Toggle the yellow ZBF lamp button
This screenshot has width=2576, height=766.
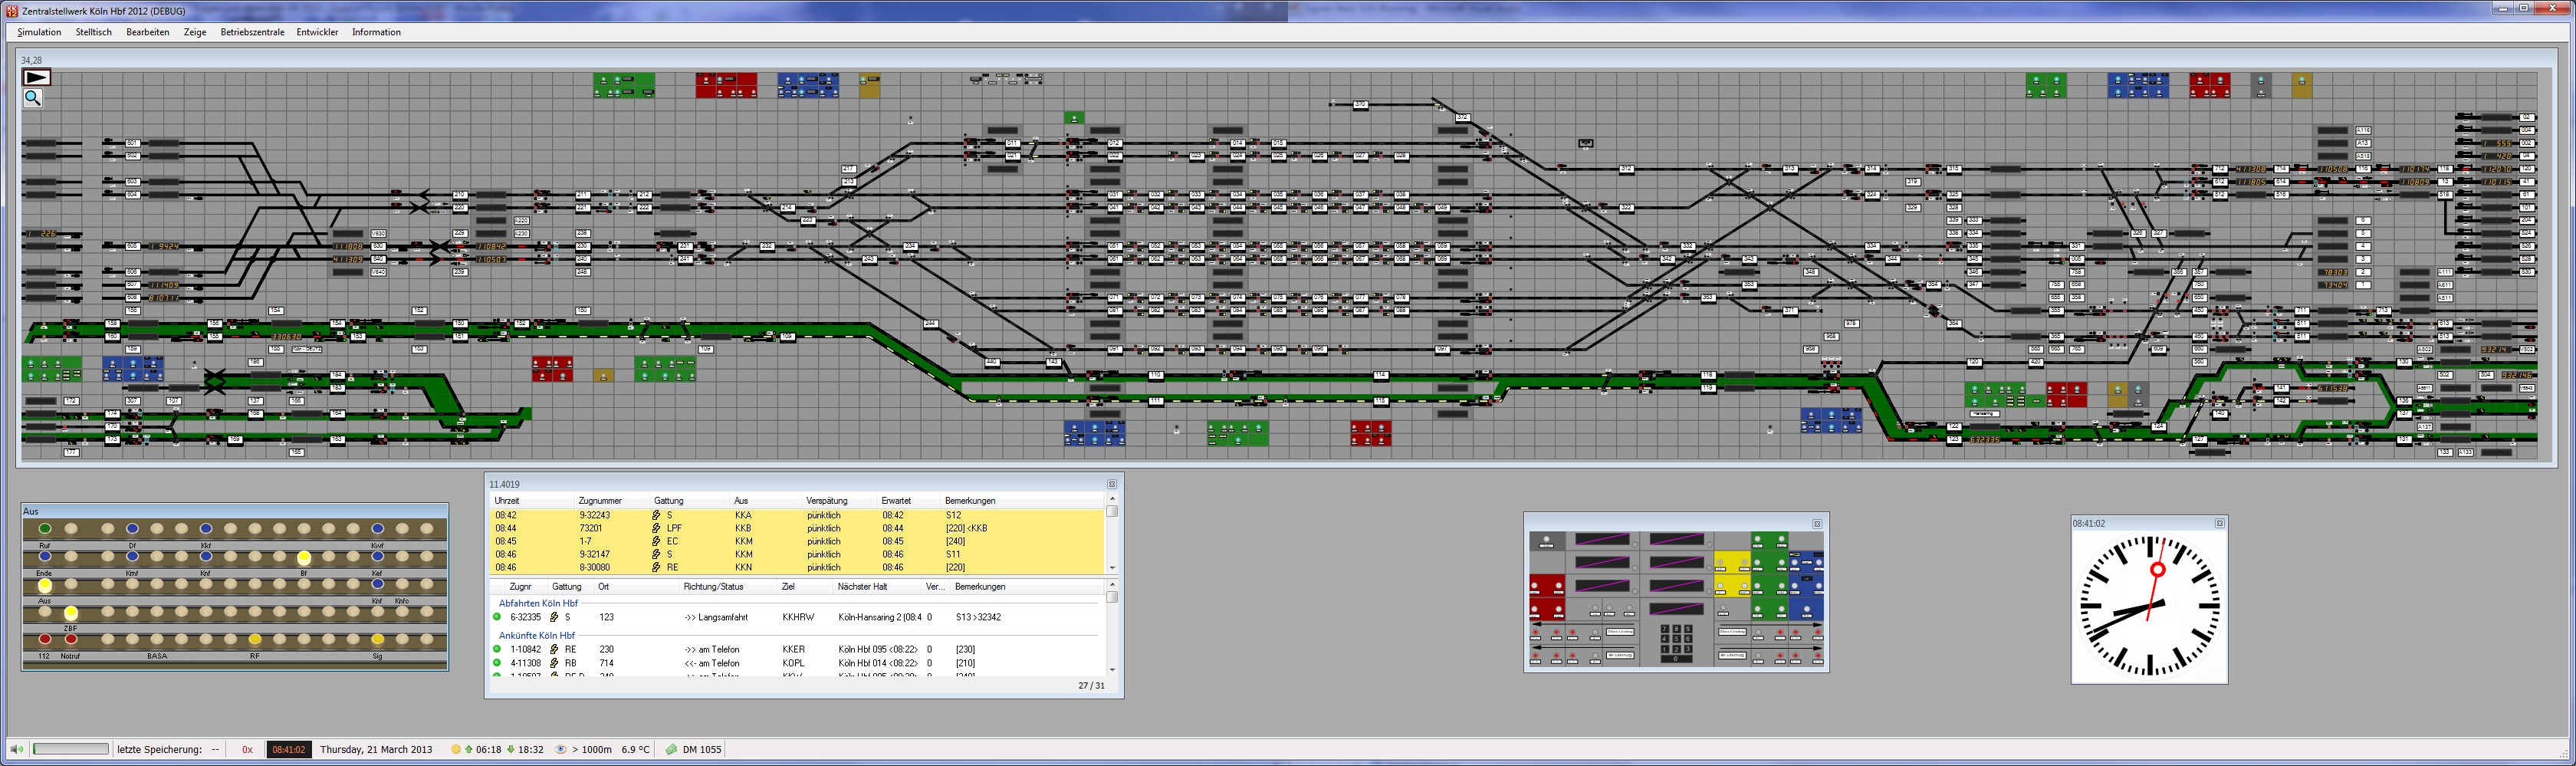coord(71,613)
